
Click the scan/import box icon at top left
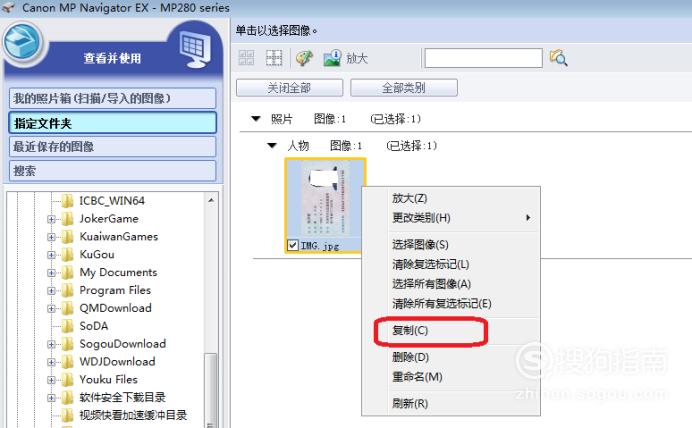click(22, 44)
